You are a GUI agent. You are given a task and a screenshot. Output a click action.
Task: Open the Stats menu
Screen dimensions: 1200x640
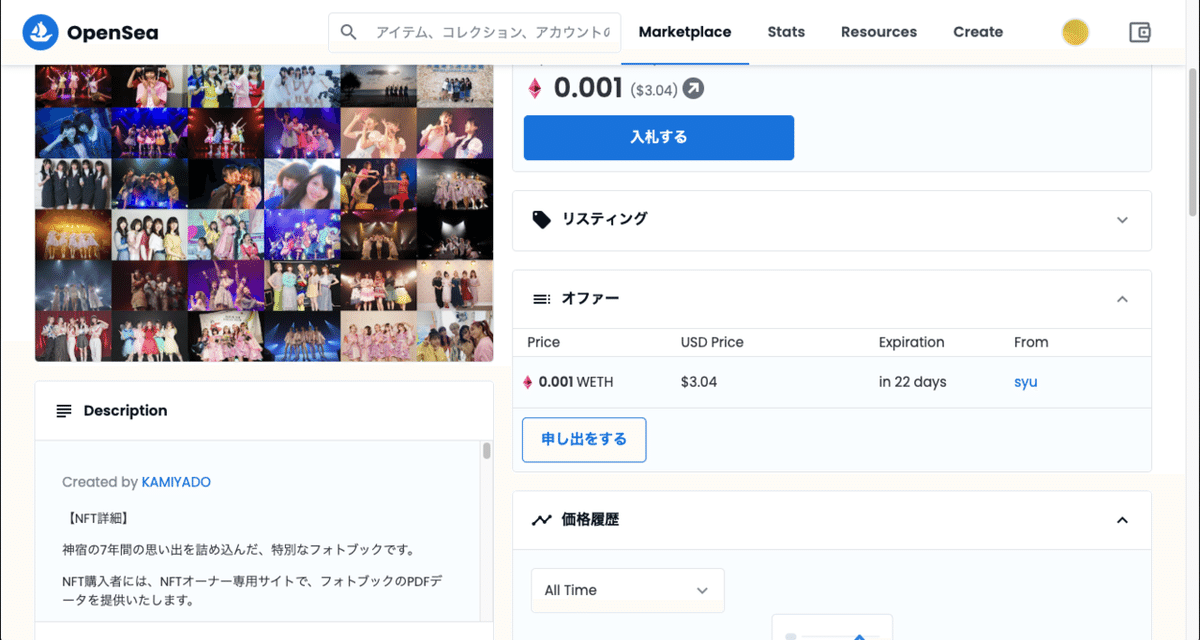coord(786,31)
